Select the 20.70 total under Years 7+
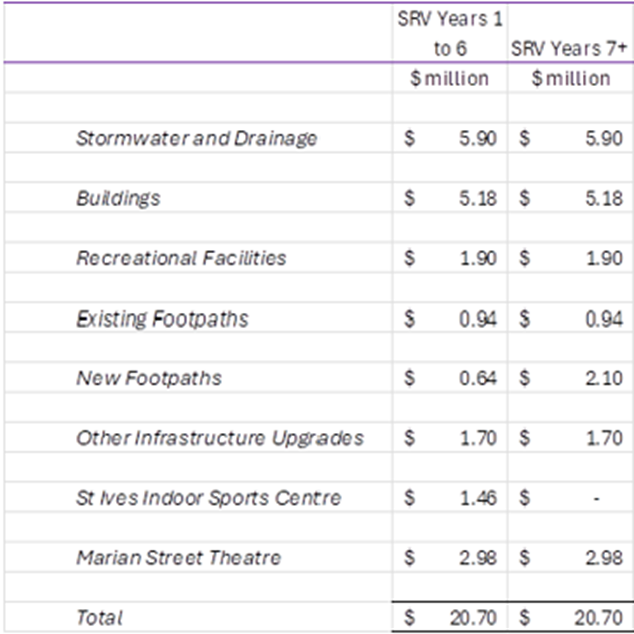The height and width of the screenshot is (634, 634). pyautogui.click(x=600, y=618)
